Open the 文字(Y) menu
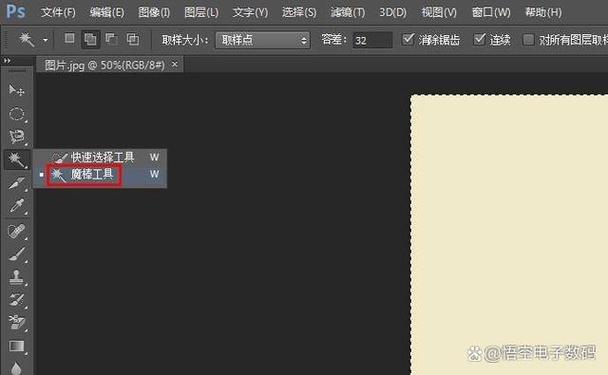Image resolution: width=608 pixels, height=375 pixels. (250, 12)
